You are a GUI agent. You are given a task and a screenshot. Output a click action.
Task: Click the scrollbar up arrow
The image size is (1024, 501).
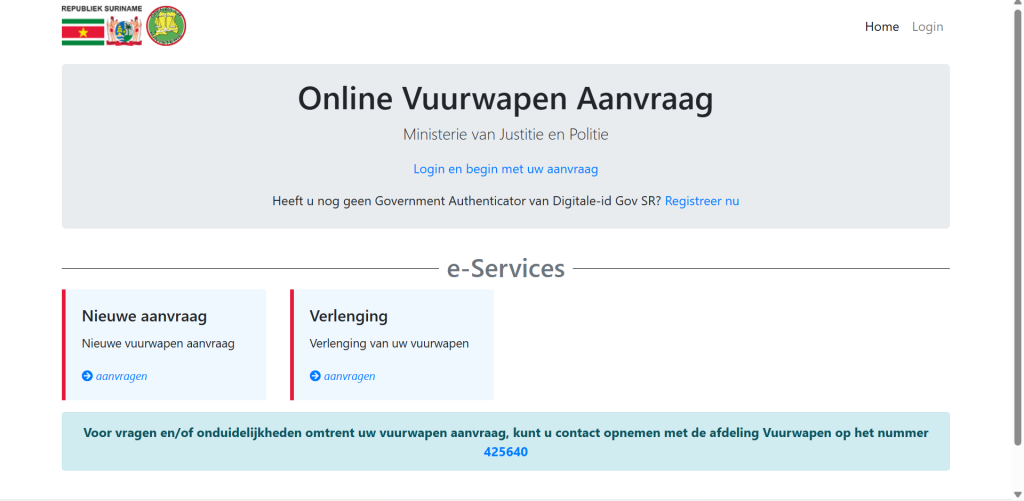click(x=1017, y=6)
